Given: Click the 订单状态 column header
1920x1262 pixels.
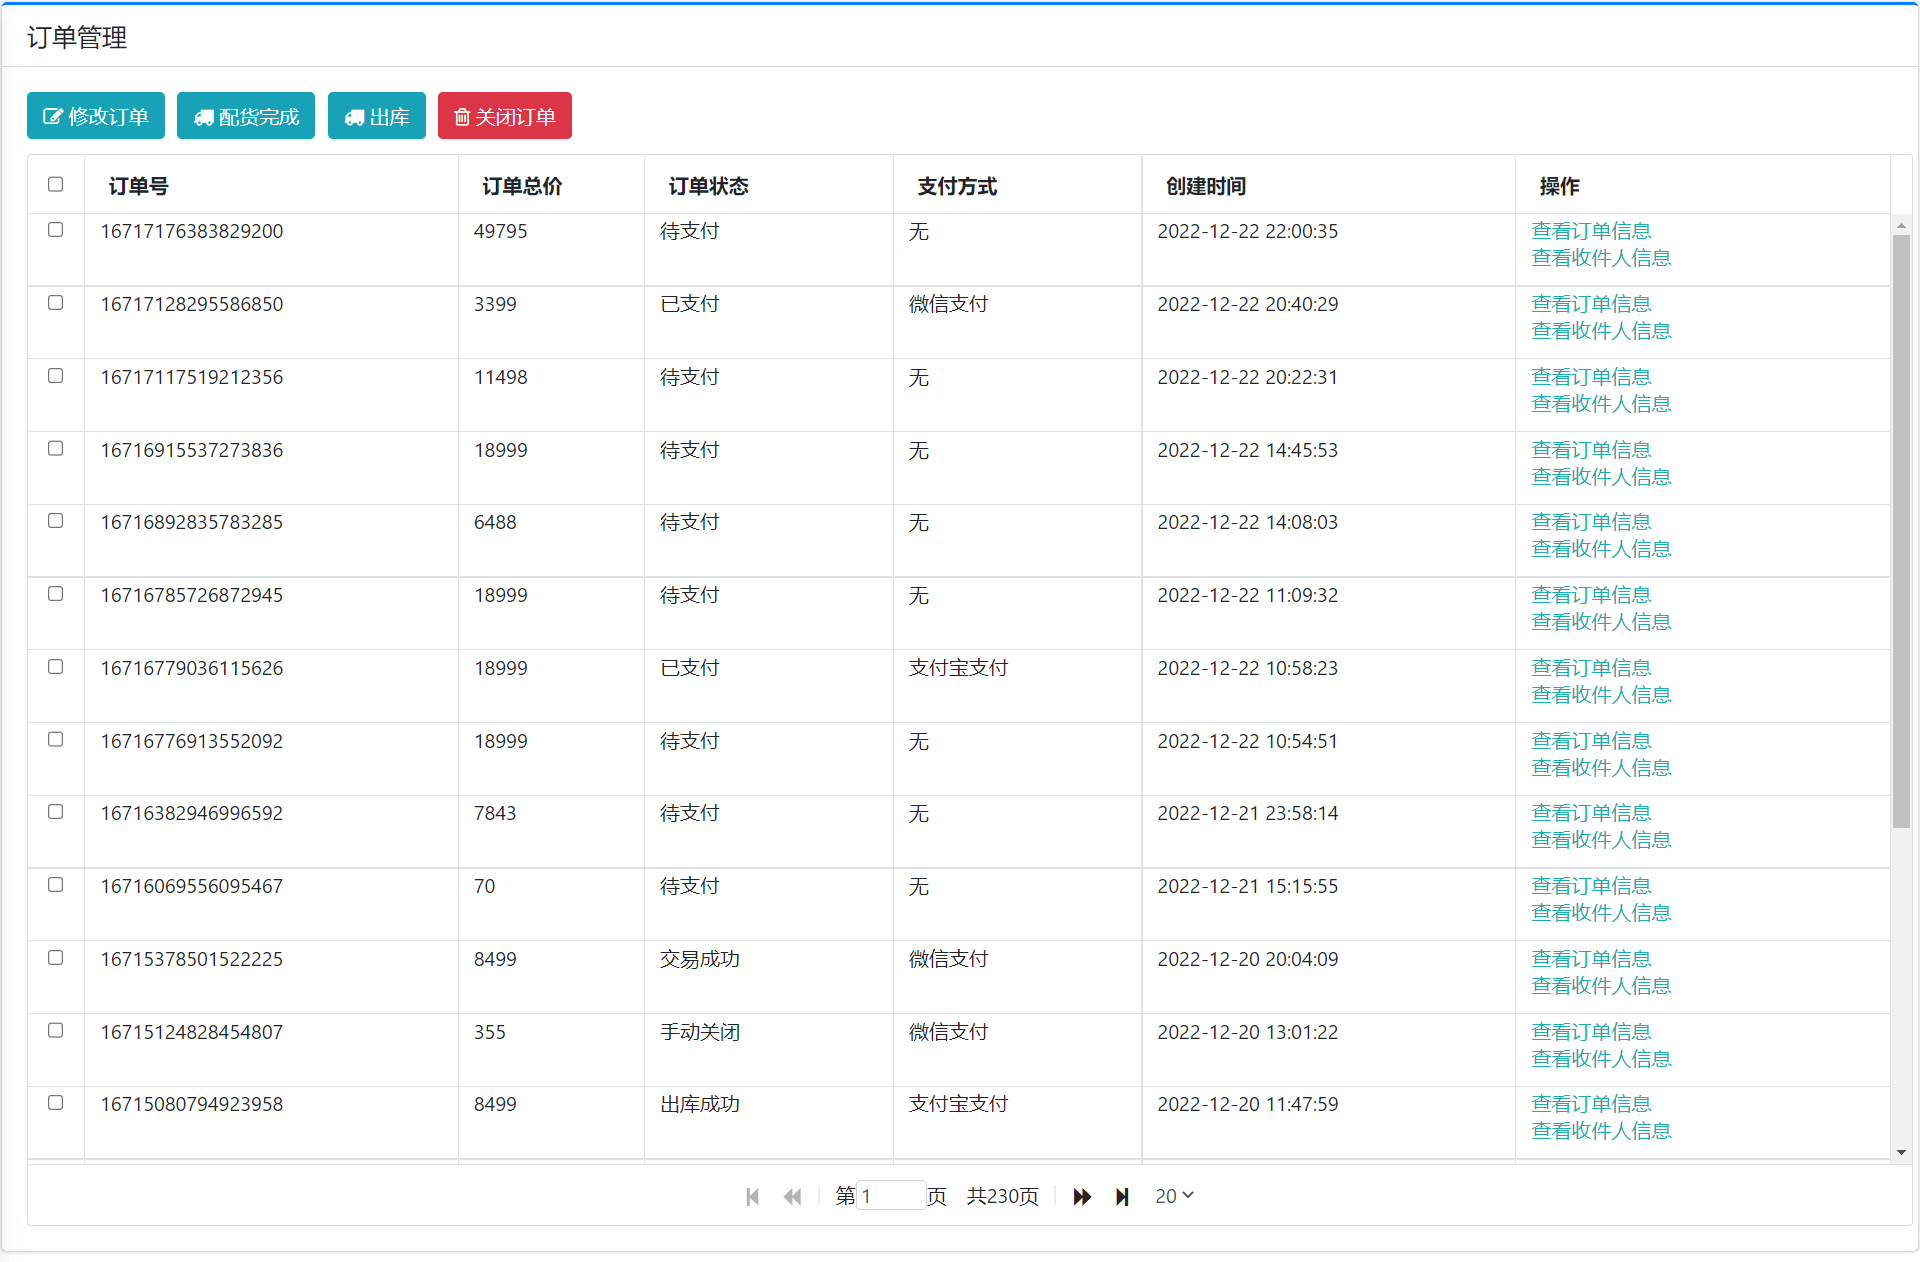Looking at the screenshot, I should [x=708, y=186].
